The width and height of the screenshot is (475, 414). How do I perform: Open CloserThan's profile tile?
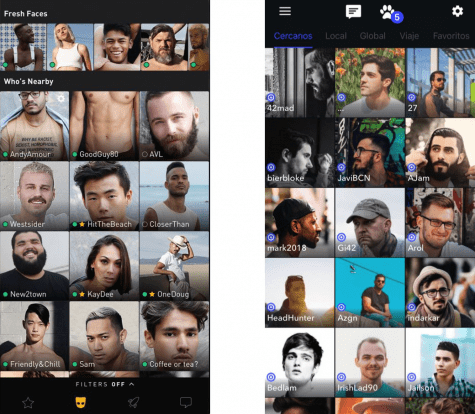(174, 196)
